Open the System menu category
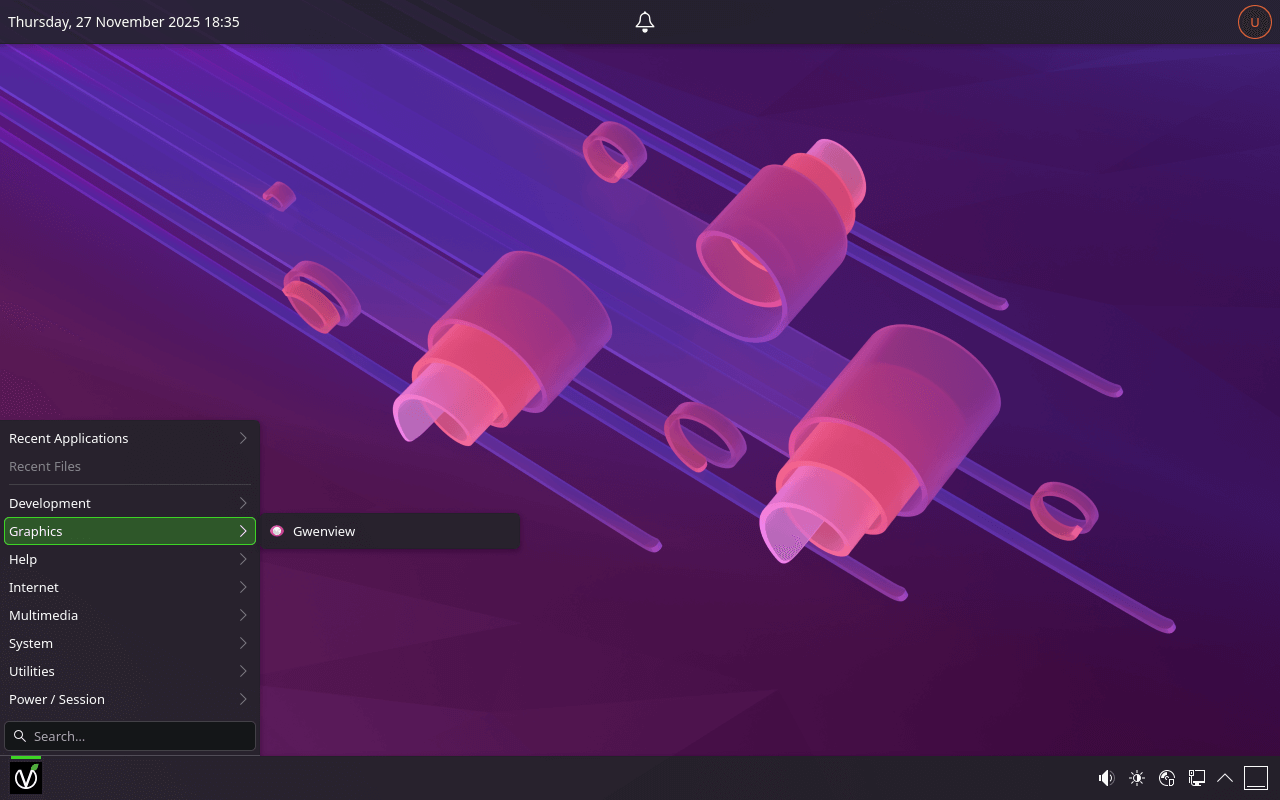The image size is (1280, 800). [129, 643]
